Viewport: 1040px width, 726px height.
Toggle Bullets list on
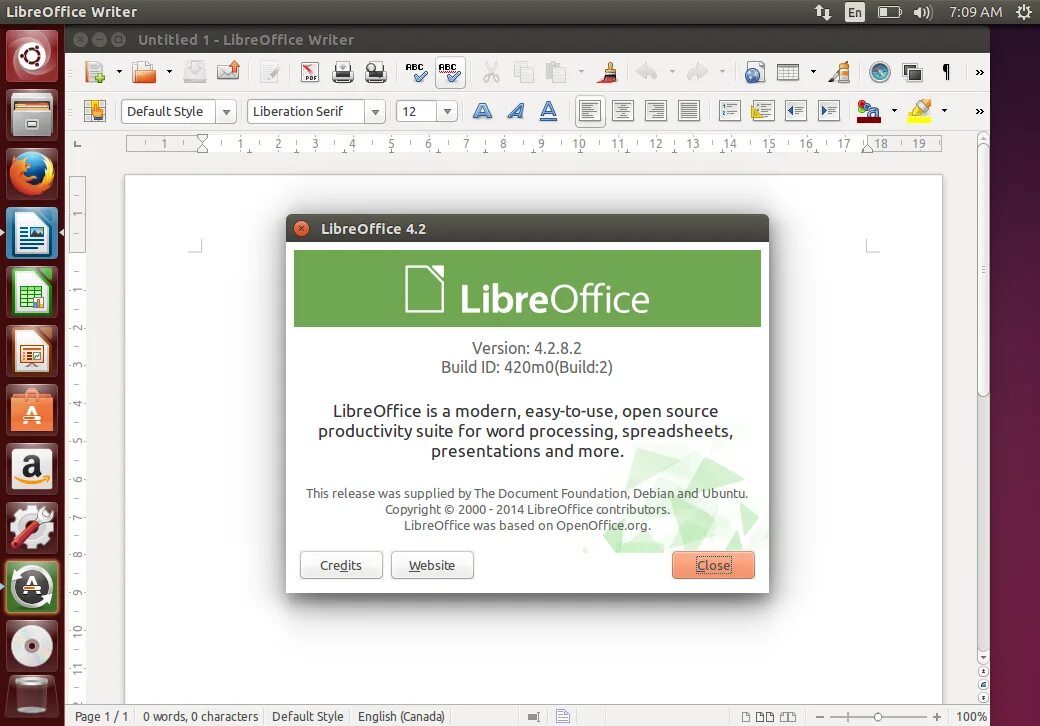pyautogui.click(x=763, y=111)
